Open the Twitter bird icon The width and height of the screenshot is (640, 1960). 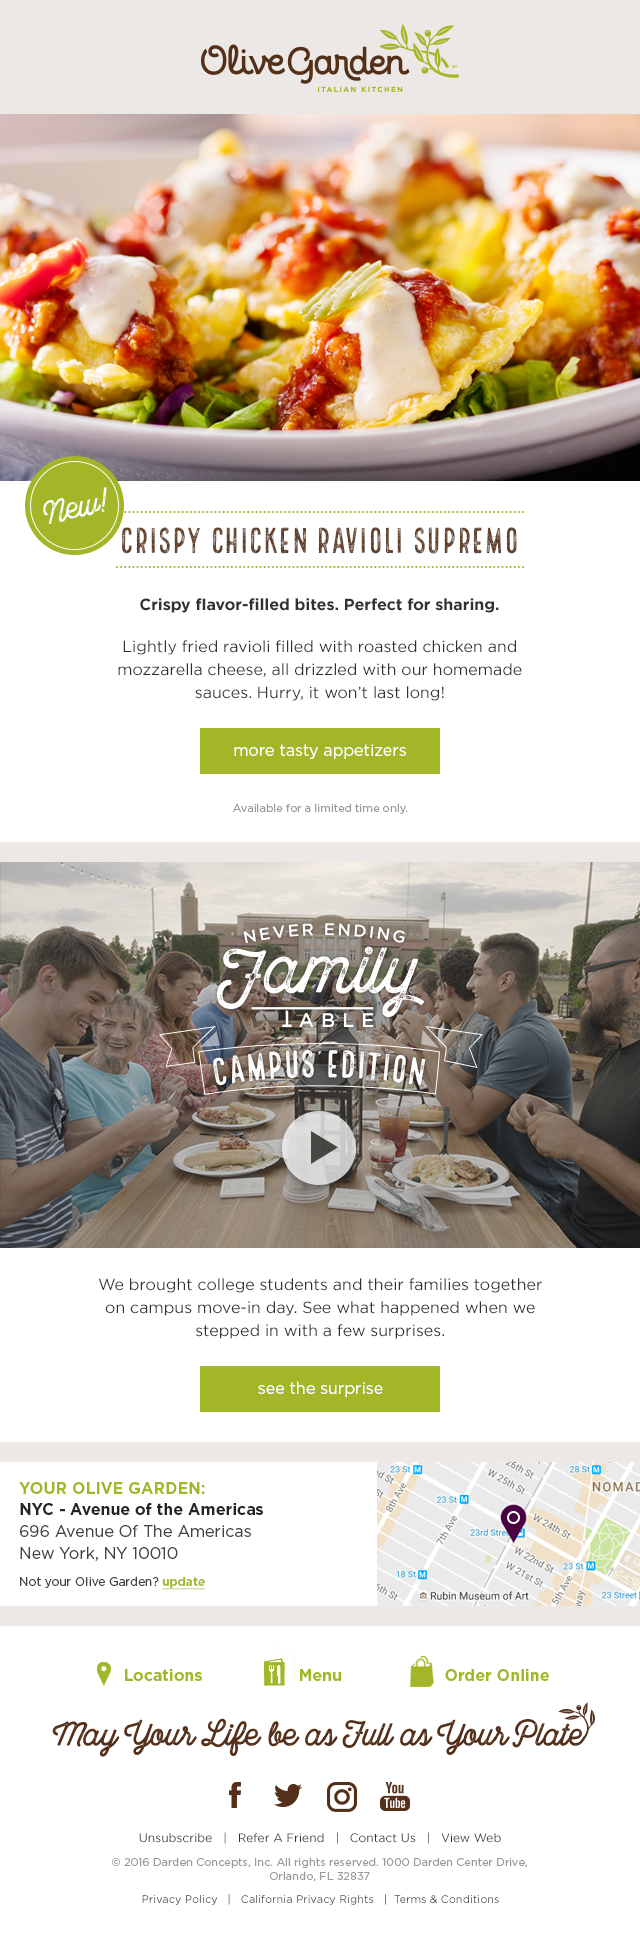[288, 1796]
